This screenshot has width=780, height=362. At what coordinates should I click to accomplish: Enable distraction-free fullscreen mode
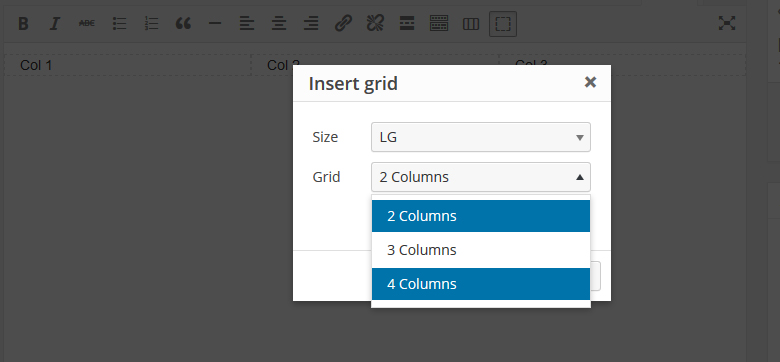(x=727, y=23)
